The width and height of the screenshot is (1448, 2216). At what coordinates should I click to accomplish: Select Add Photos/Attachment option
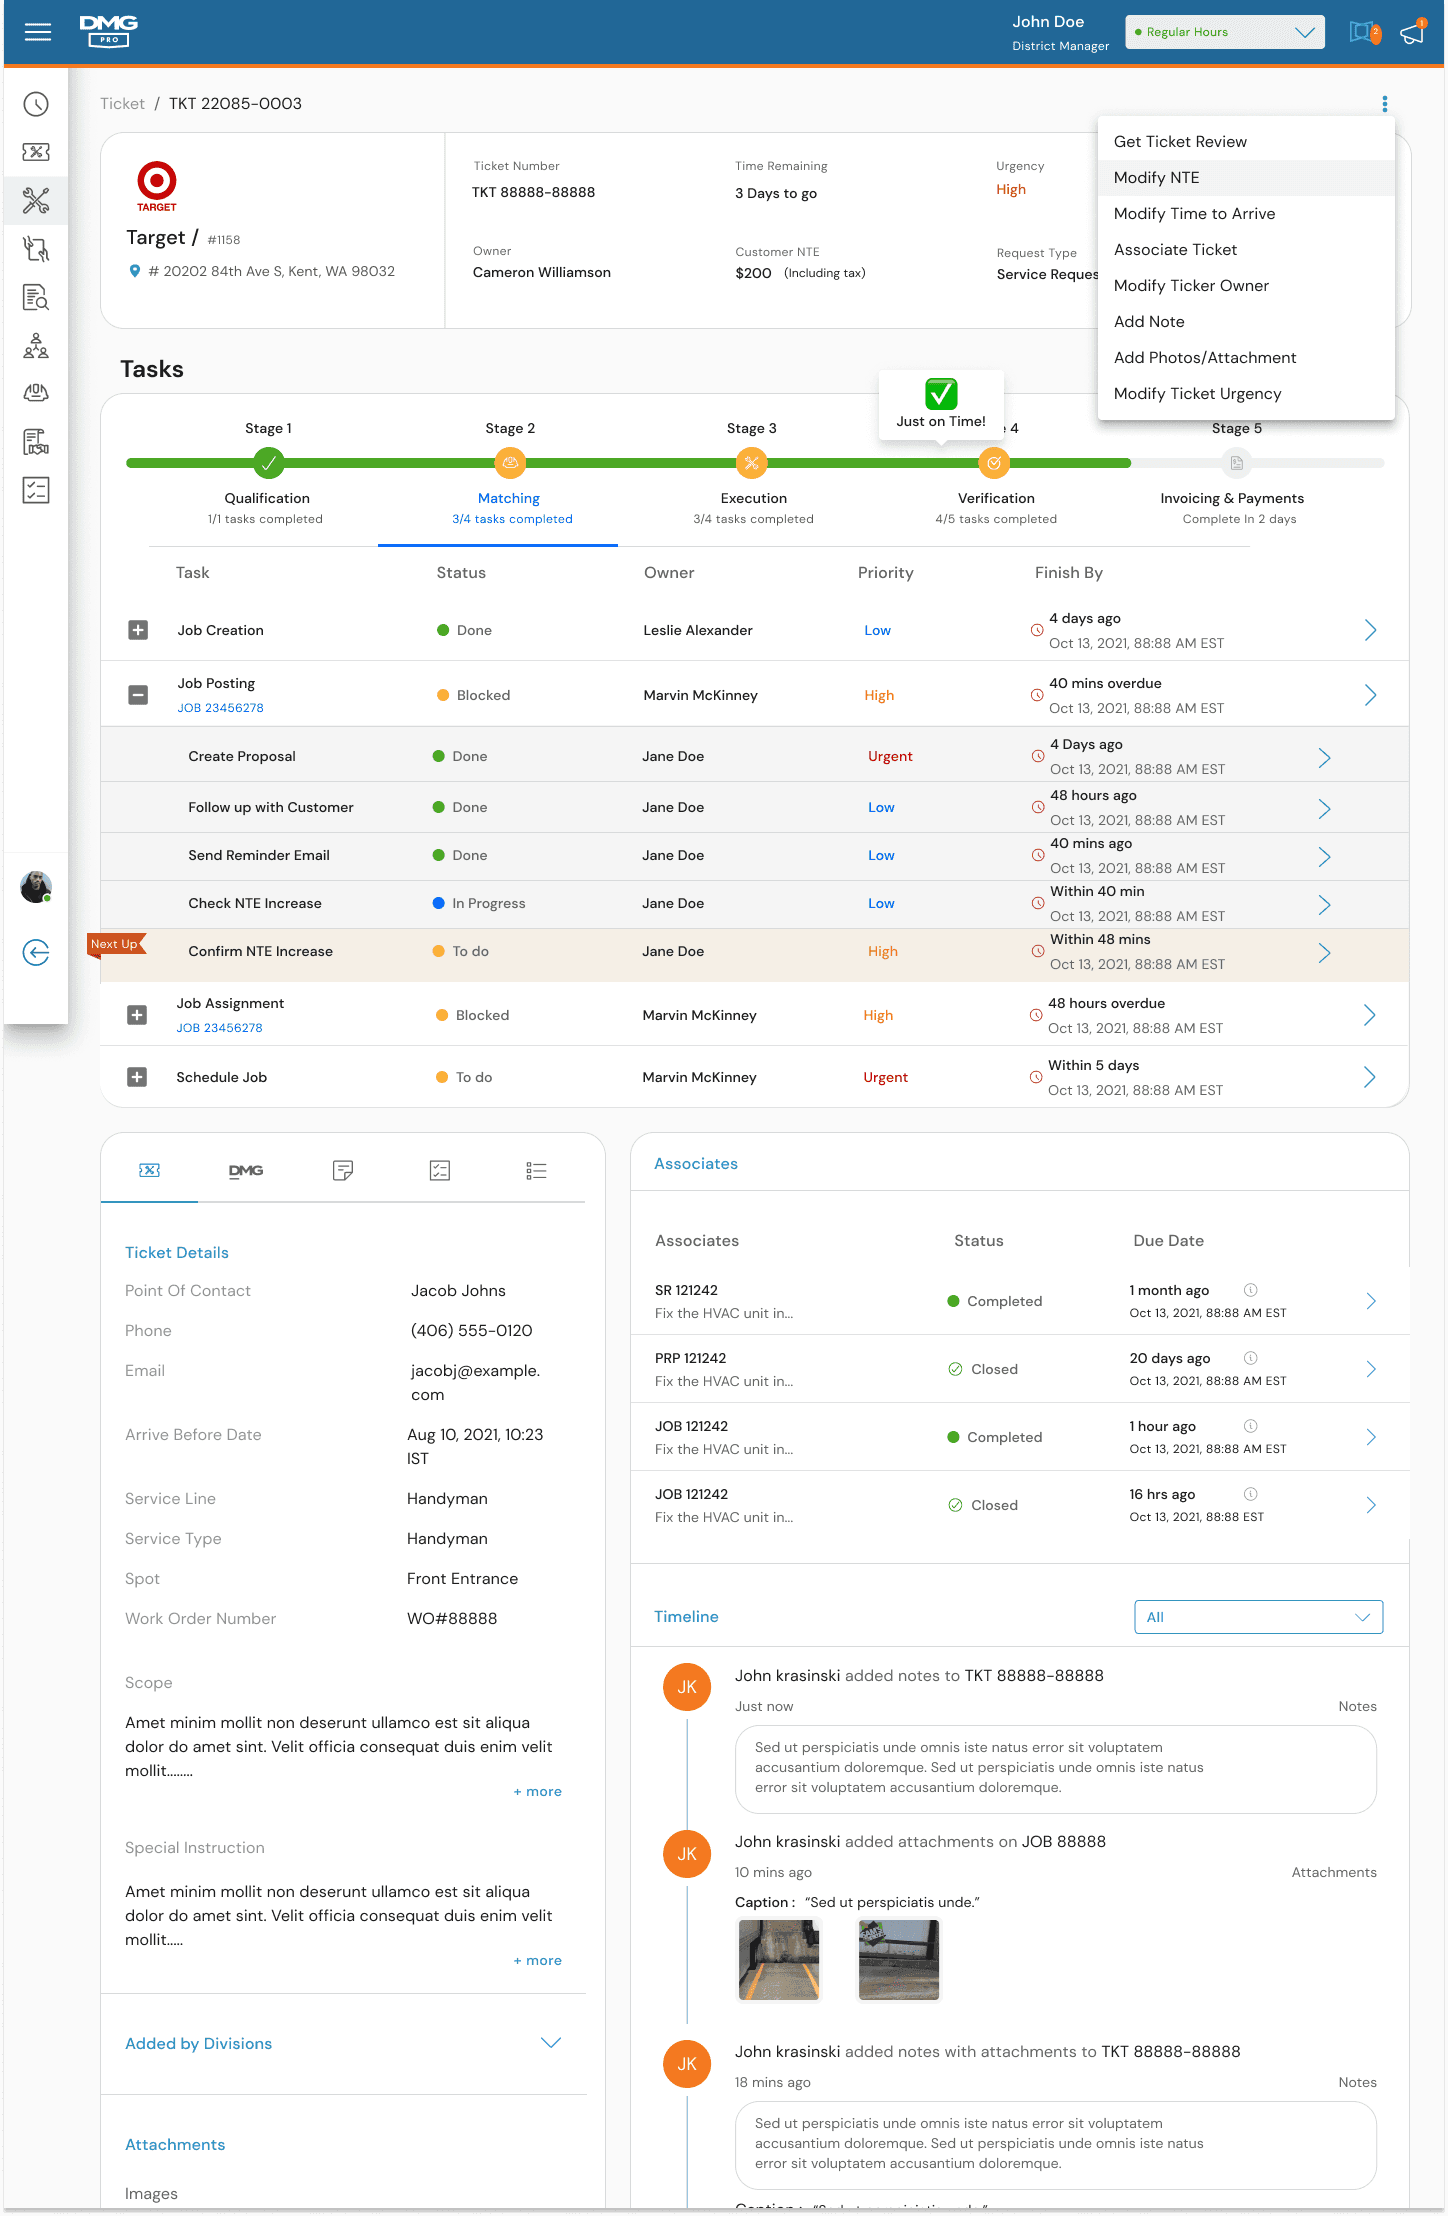tap(1246, 357)
